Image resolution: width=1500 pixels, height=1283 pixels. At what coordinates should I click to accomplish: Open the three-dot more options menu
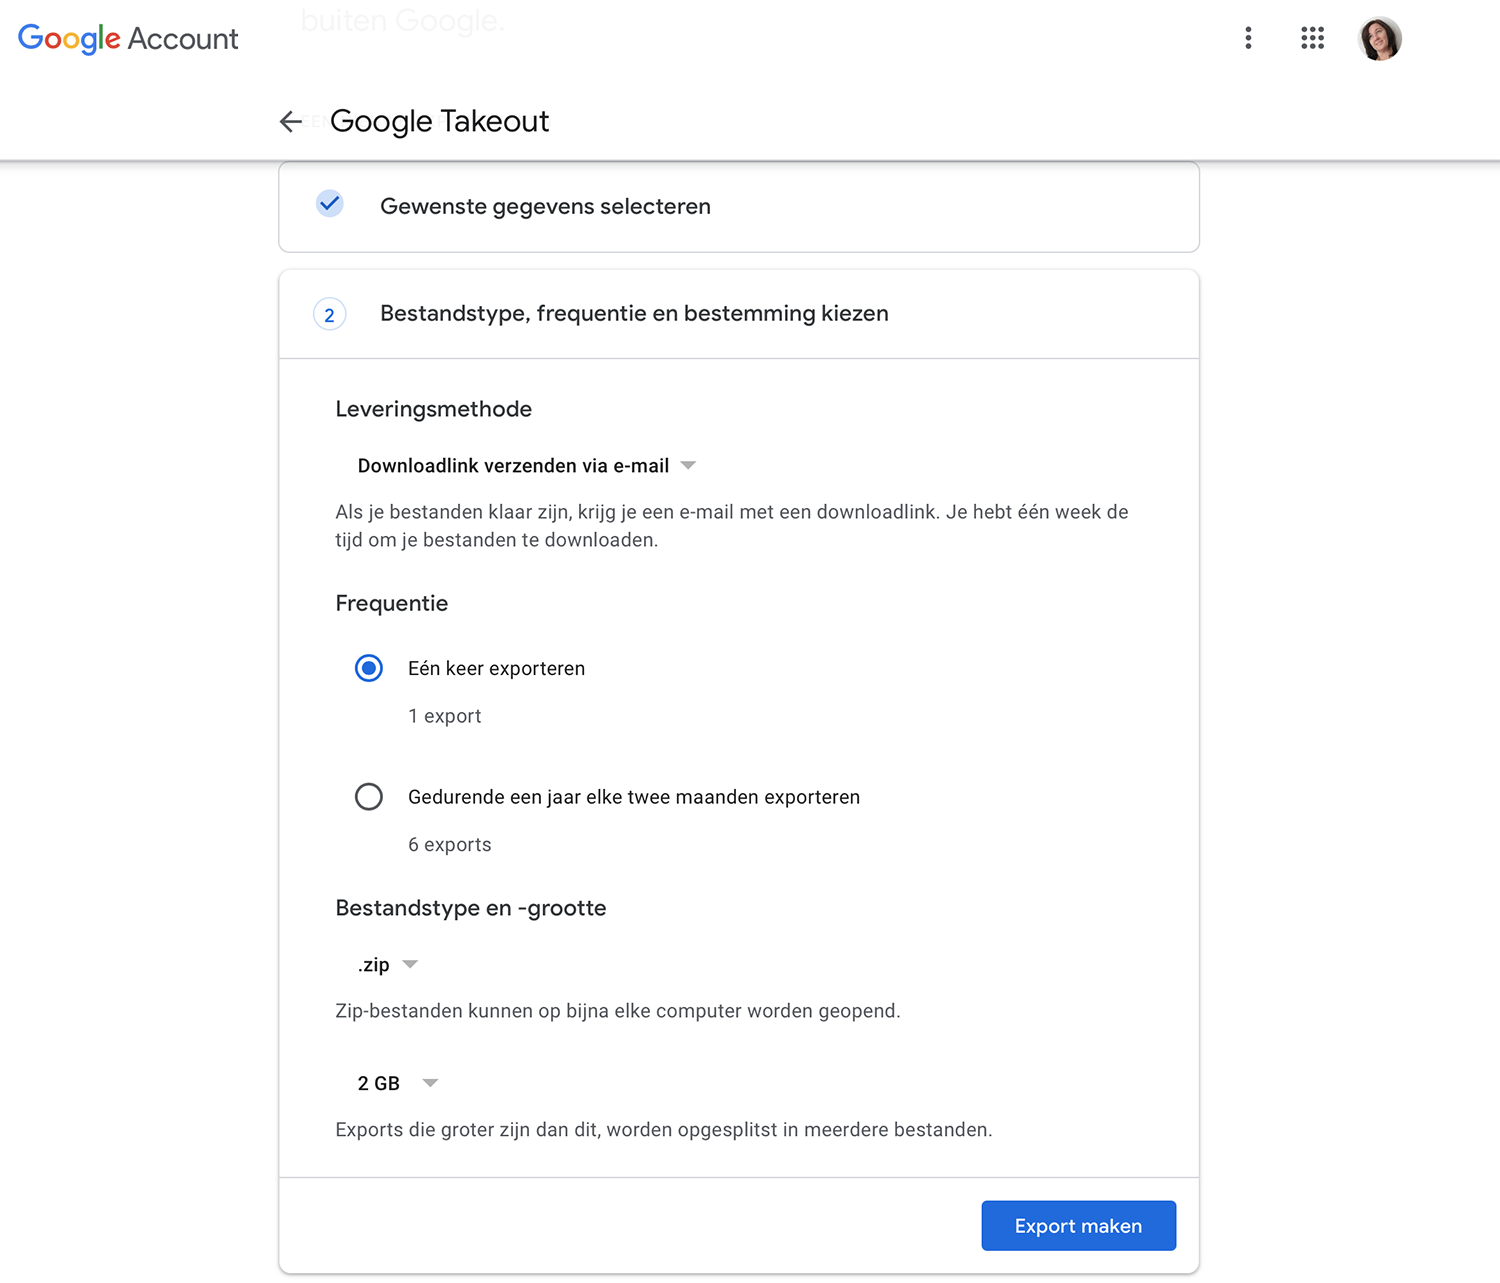(1248, 38)
